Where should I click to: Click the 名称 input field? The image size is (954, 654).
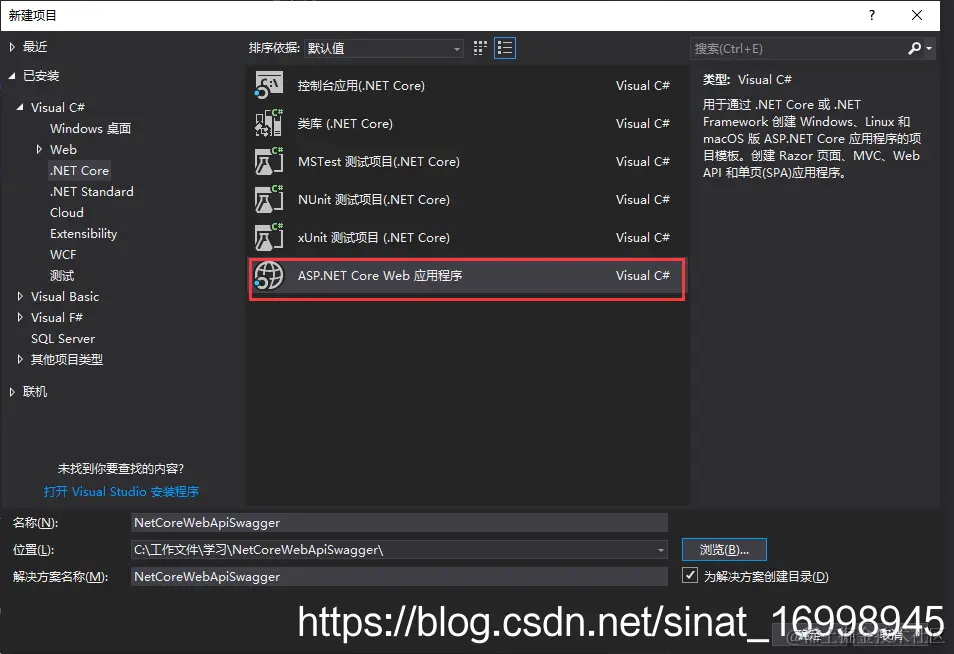399,523
